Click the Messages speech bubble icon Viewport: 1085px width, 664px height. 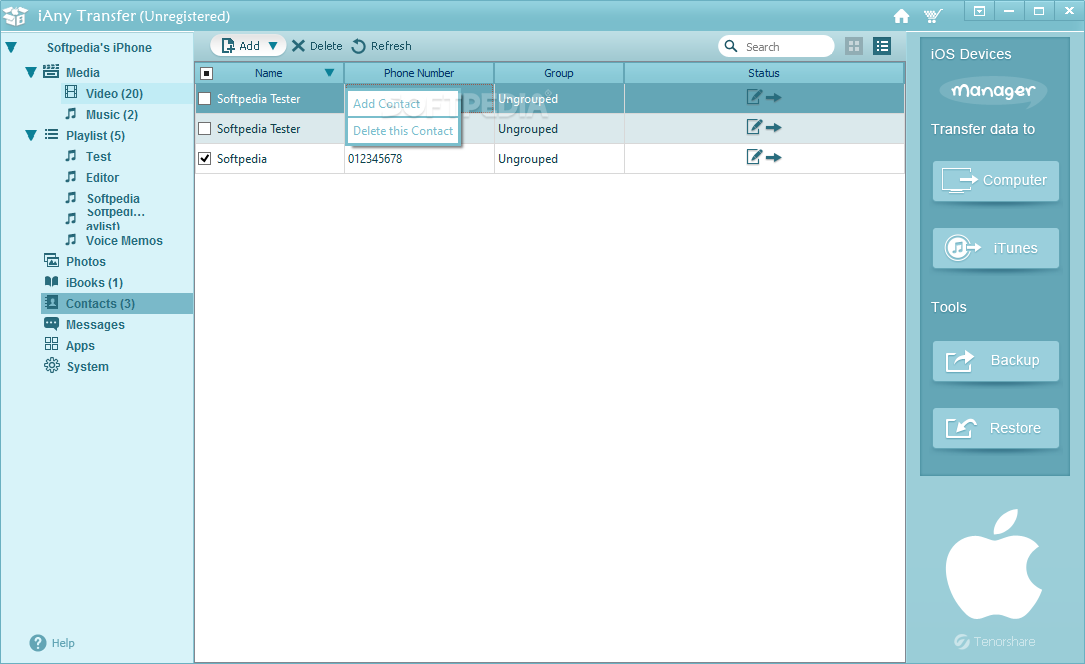click(x=51, y=324)
